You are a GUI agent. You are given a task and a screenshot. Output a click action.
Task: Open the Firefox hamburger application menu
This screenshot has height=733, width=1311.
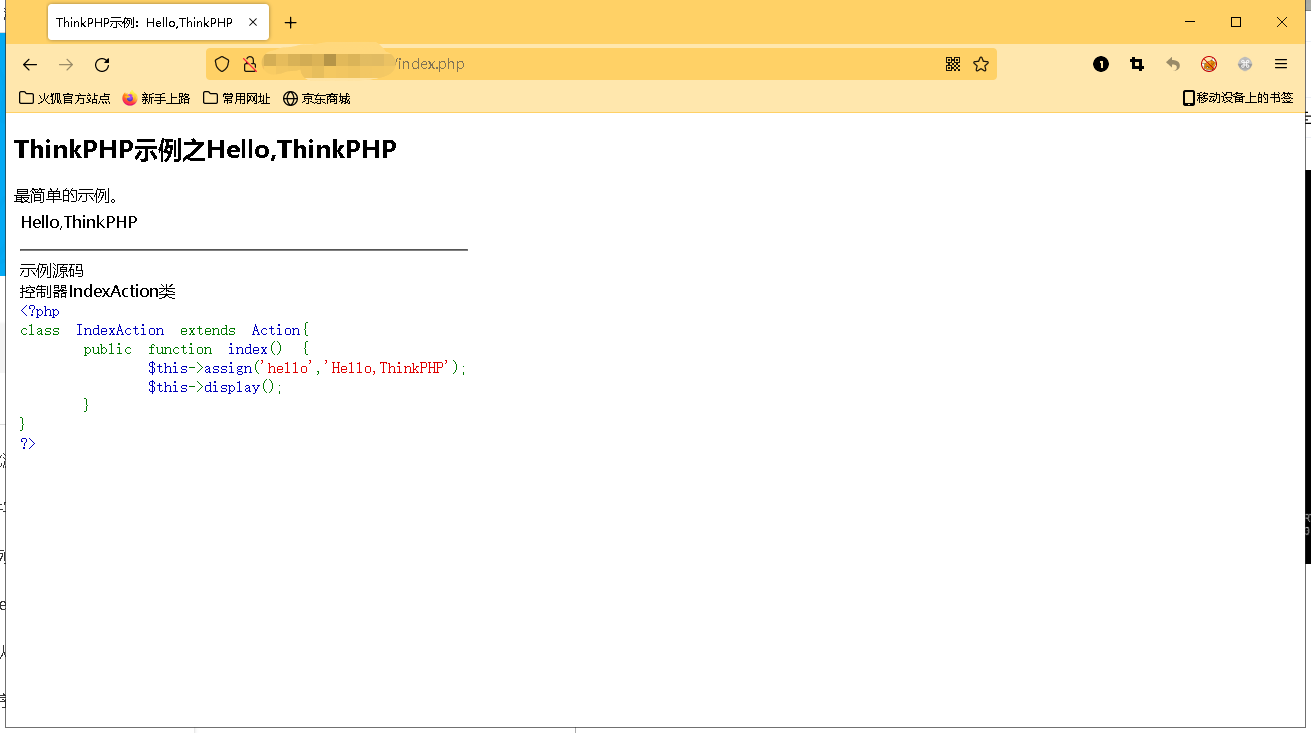click(x=1281, y=64)
